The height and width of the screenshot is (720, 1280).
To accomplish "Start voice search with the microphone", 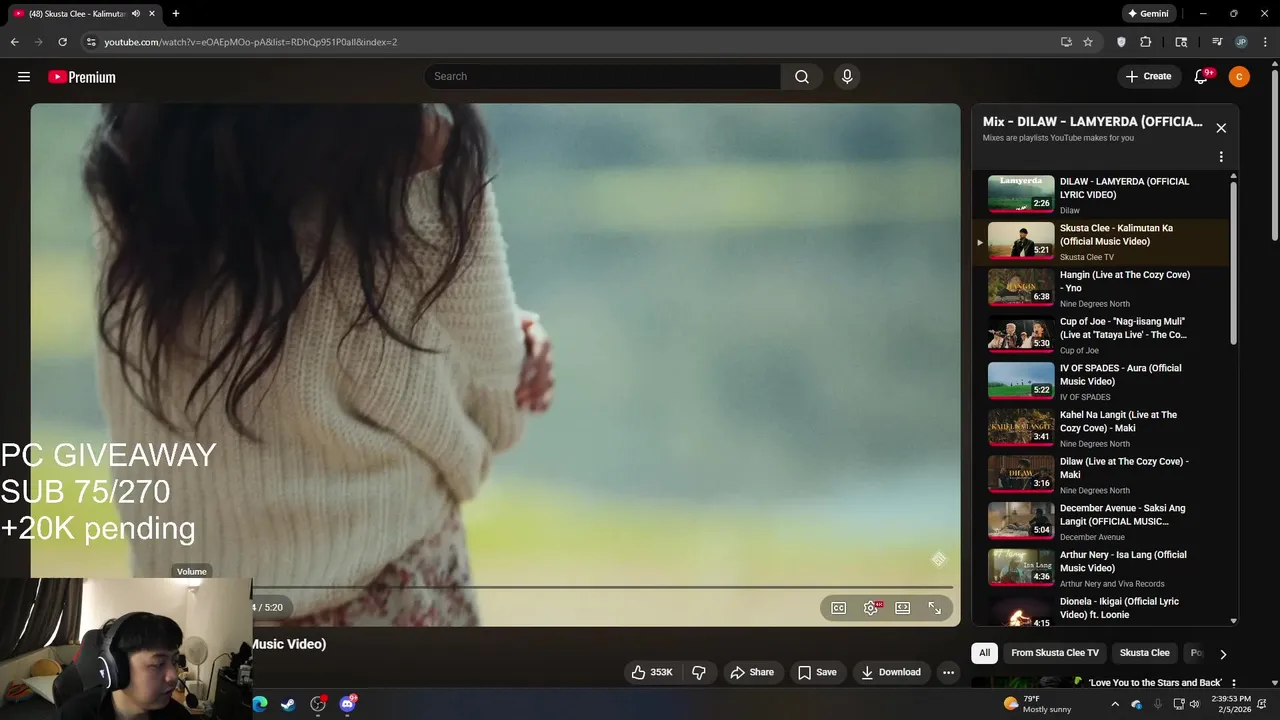I will tap(847, 77).
